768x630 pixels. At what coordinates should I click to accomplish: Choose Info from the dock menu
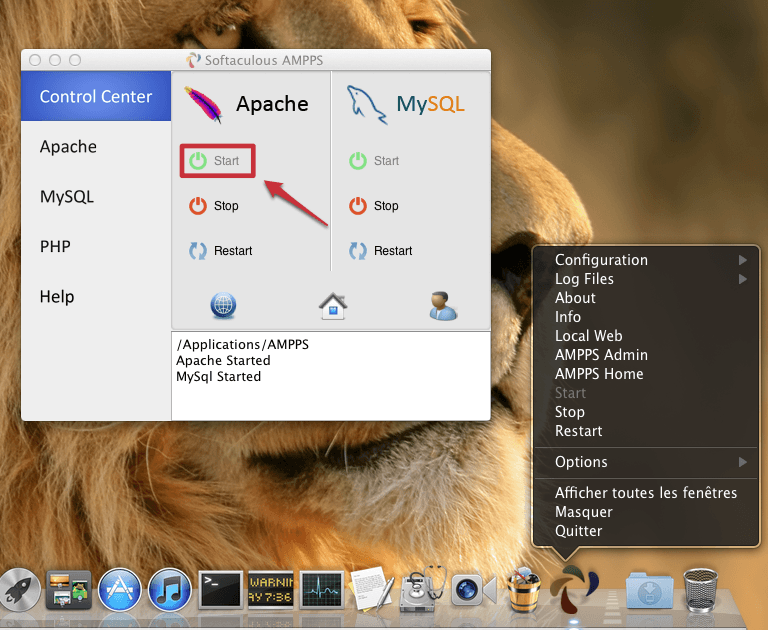point(646,317)
